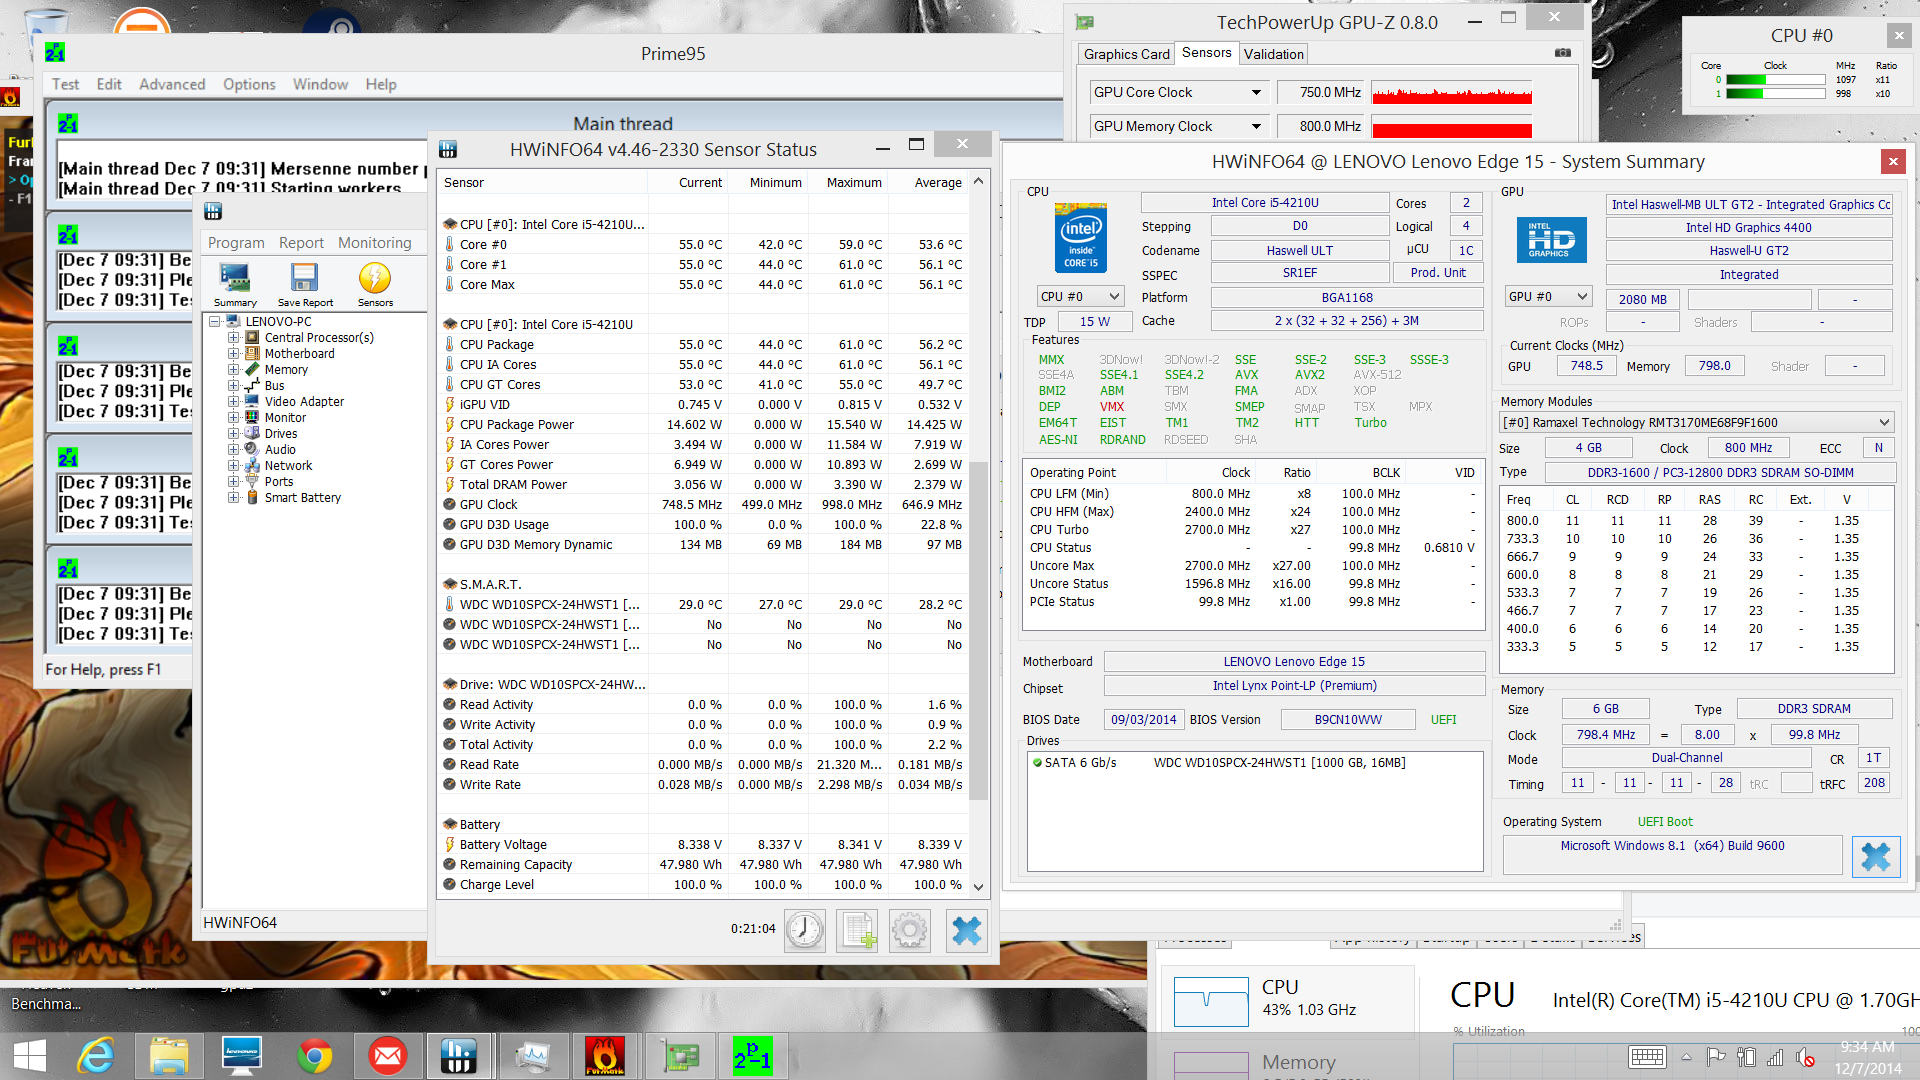
Task: Click the Sensor Status scrollbar down arrow
Action: tap(978, 886)
